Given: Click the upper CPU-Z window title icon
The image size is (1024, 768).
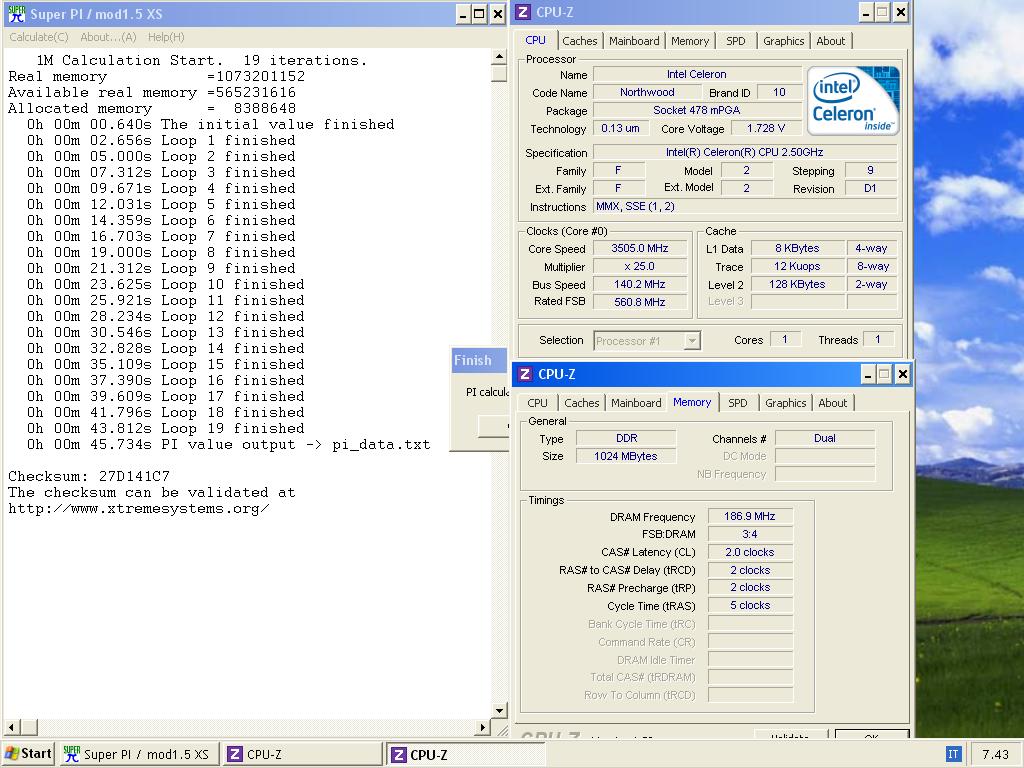Looking at the screenshot, I should [523, 12].
